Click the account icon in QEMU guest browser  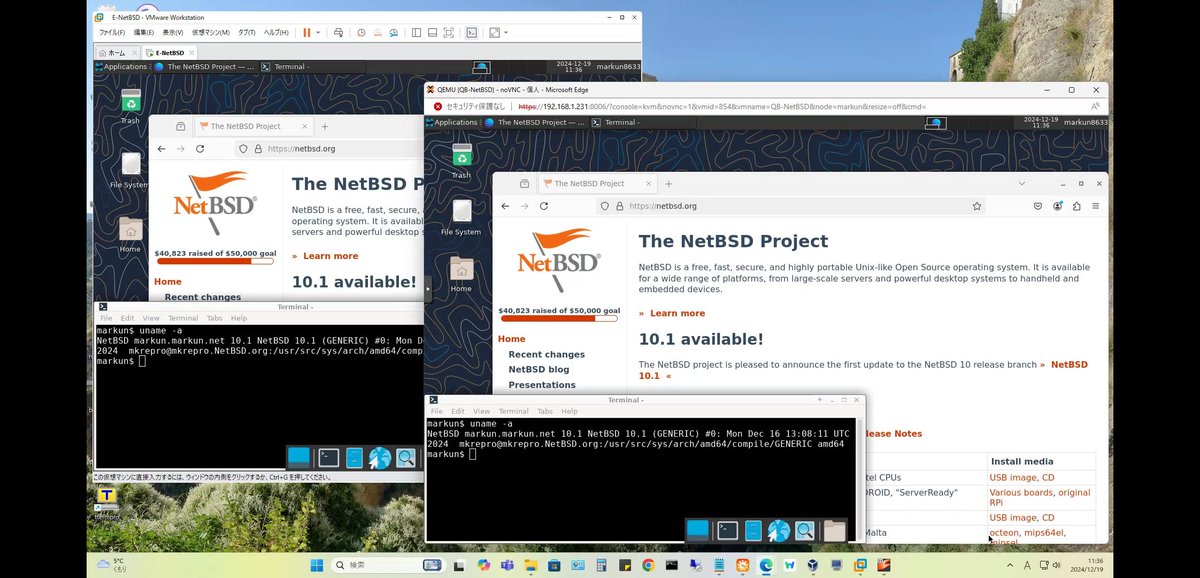point(1057,206)
